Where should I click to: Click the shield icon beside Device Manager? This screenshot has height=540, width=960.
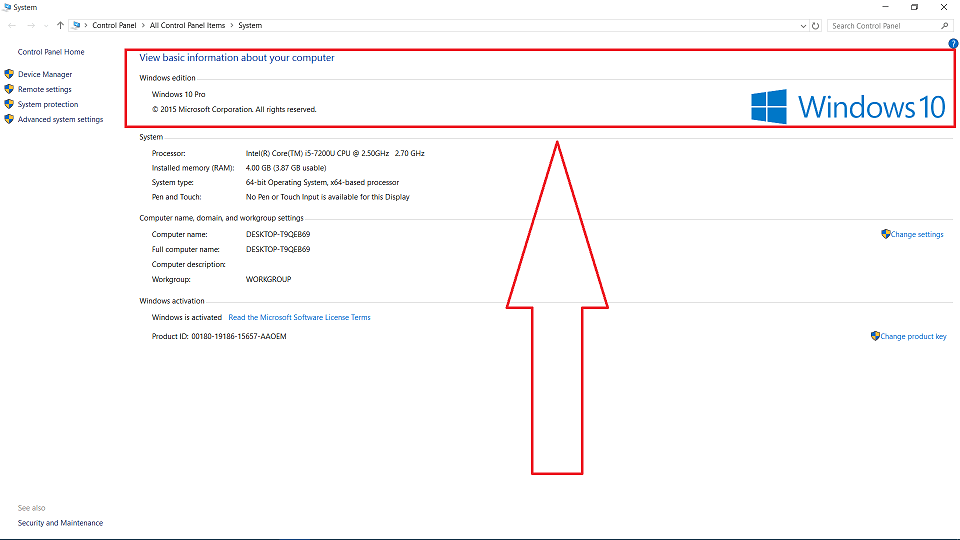9,74
